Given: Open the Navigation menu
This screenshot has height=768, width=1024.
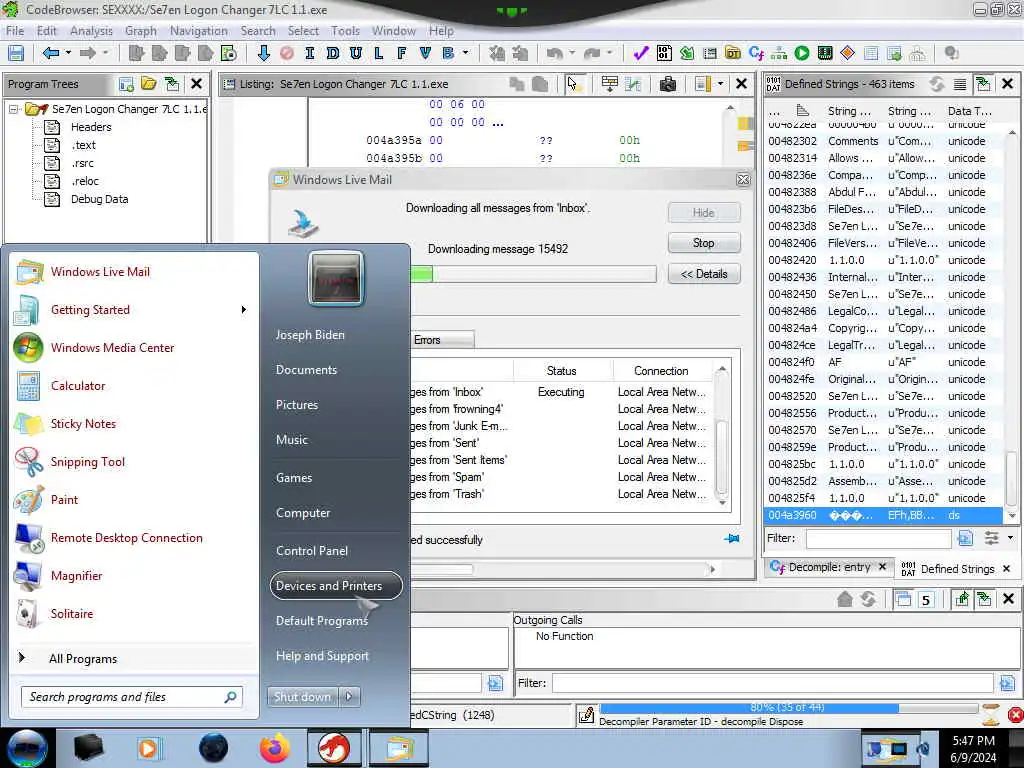Looking at the screenshot, I should (199, 31).
